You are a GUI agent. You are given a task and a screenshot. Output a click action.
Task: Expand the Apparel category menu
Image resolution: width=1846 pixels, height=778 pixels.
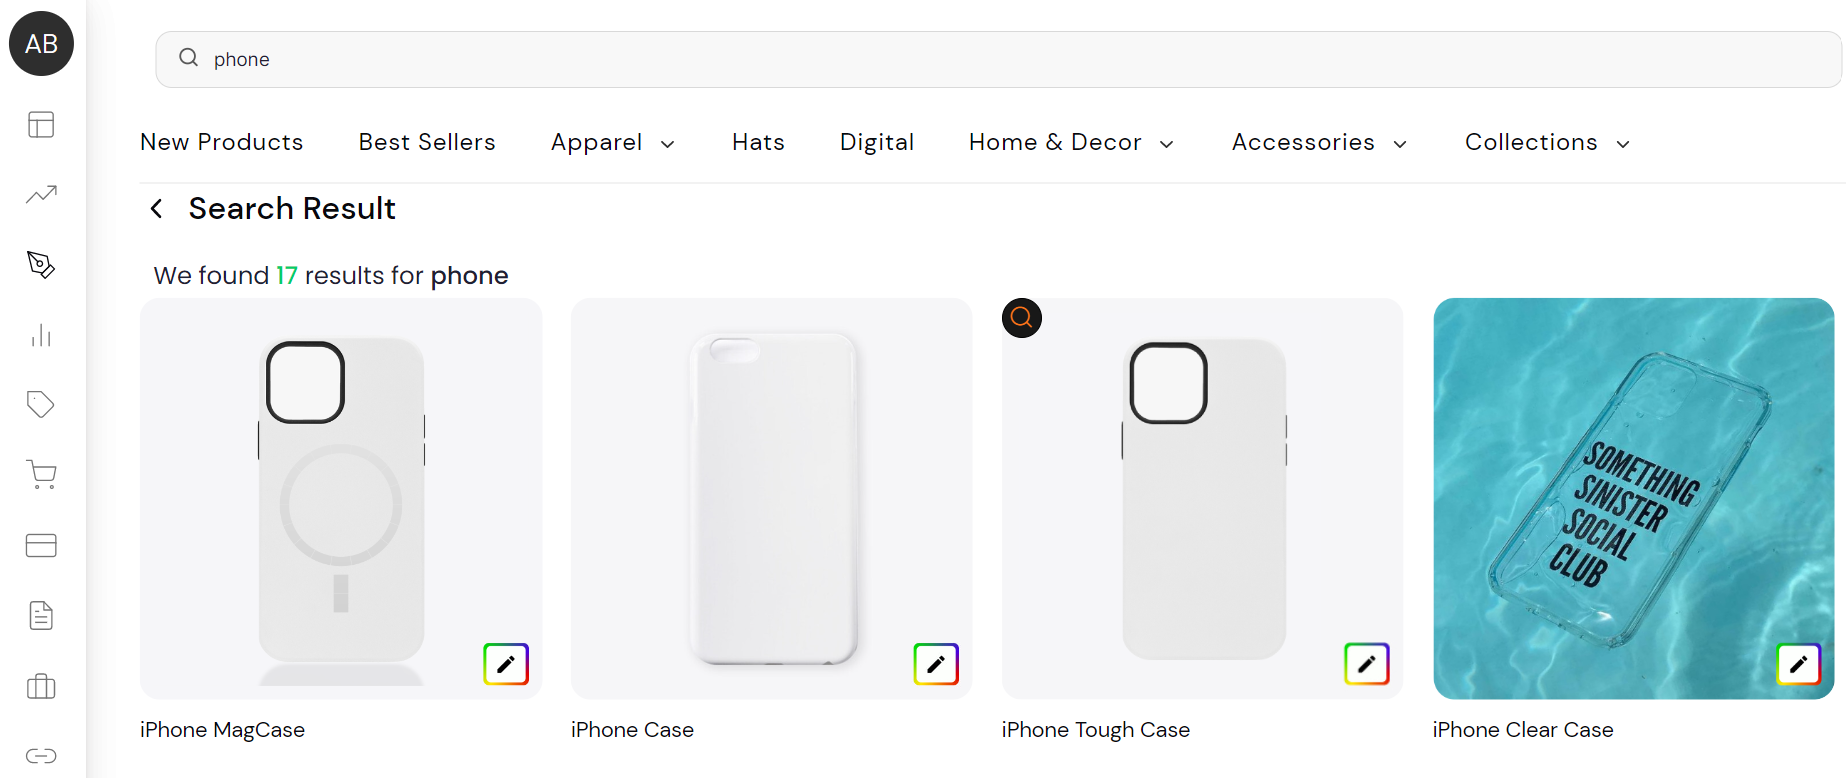613,142
